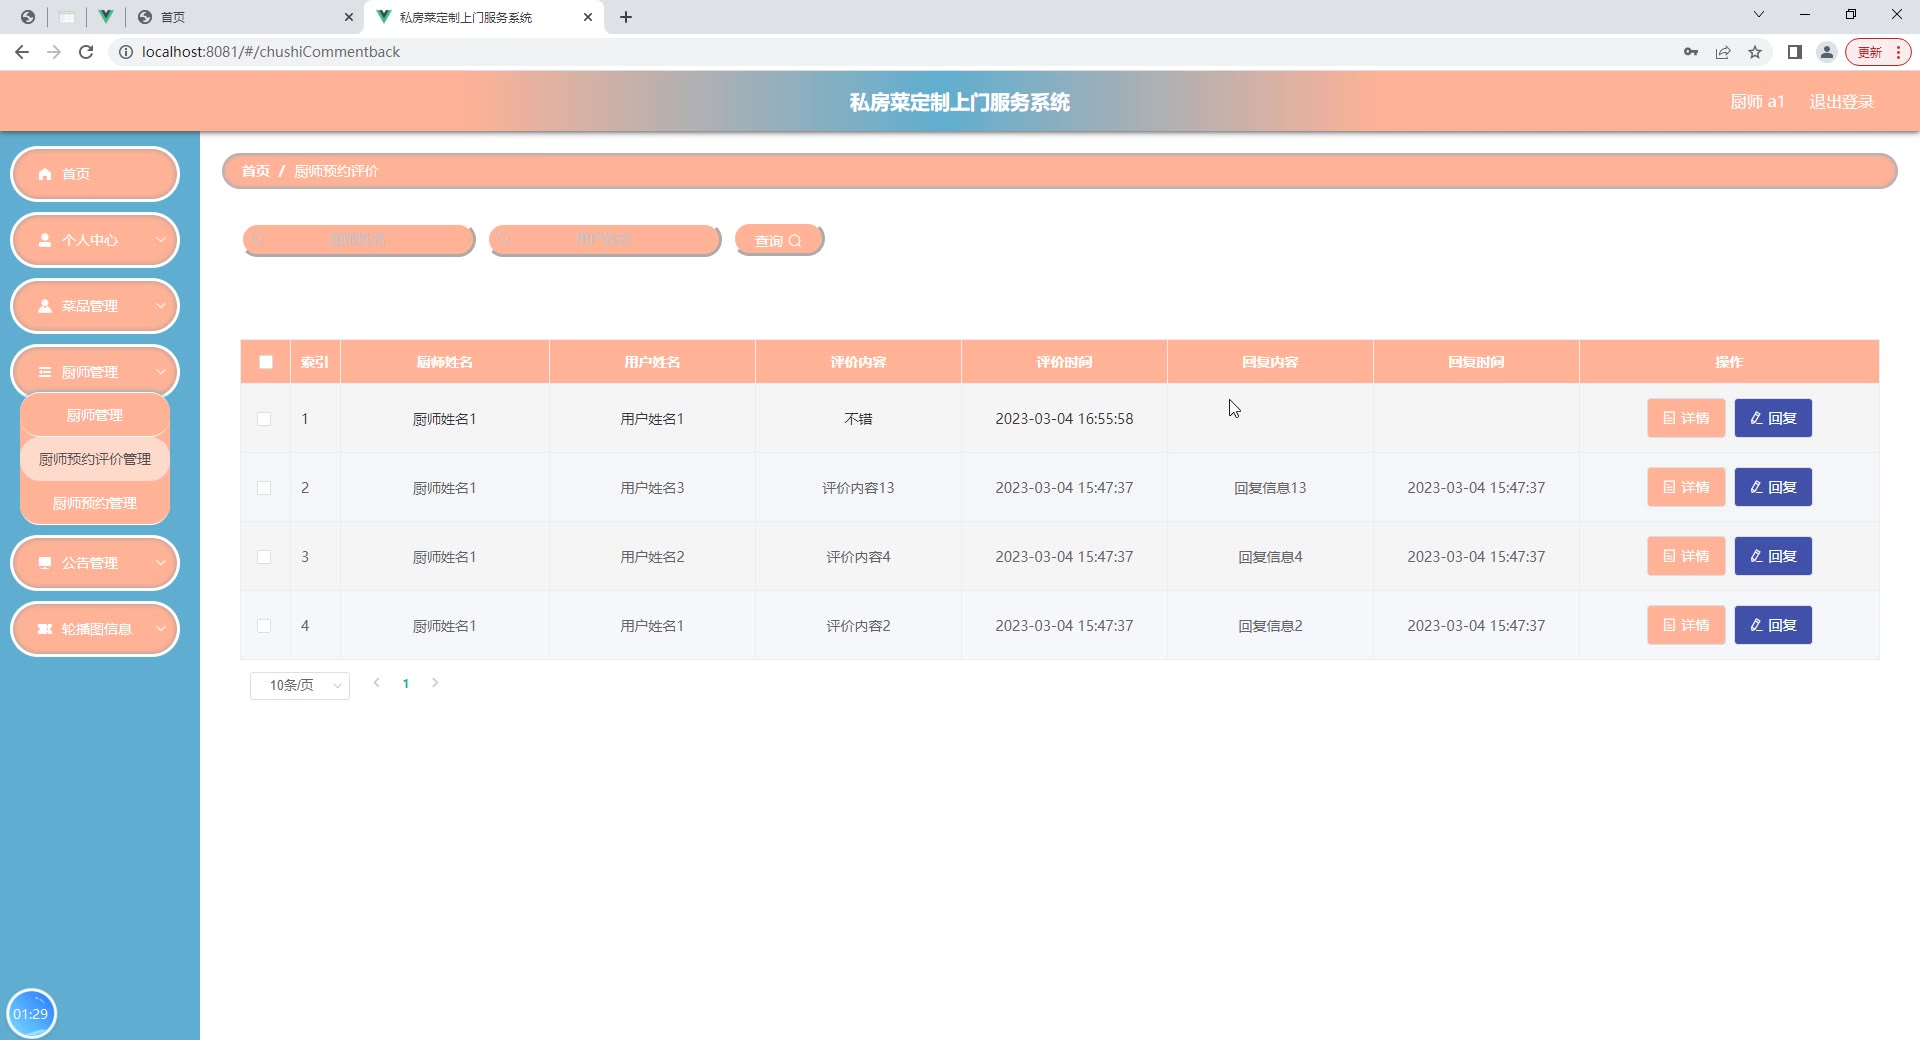The image size is (1920, 1040).
Task: Check the checkbox for row 1 (不错)
Action: click(x=264, y=419)
